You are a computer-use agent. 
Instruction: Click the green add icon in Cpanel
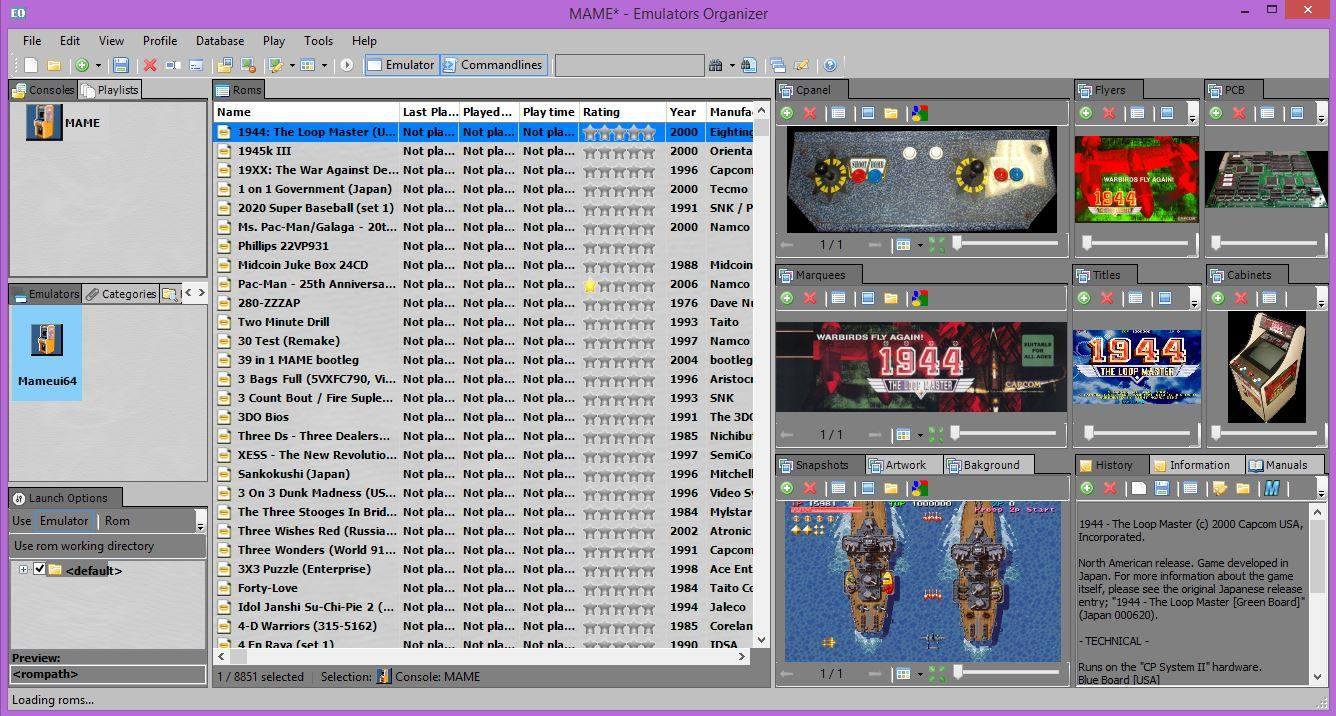(x=787, y=113)
